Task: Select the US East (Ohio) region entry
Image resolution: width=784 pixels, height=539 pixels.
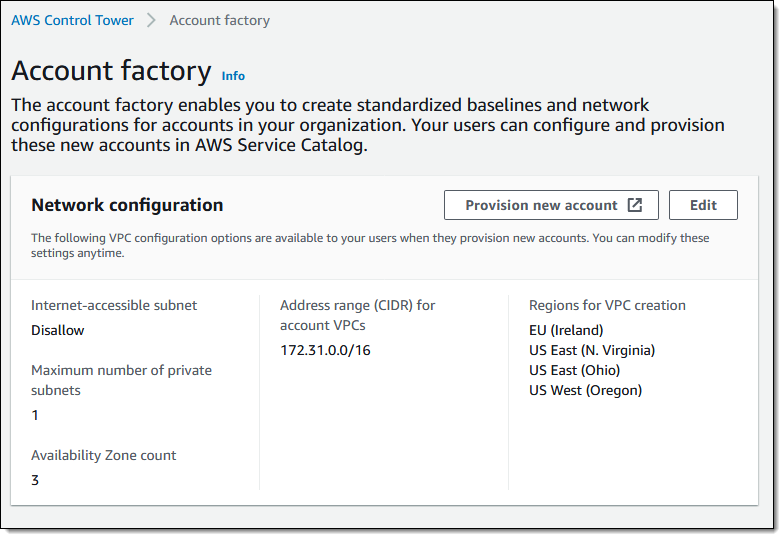Action: coord(574,370)
